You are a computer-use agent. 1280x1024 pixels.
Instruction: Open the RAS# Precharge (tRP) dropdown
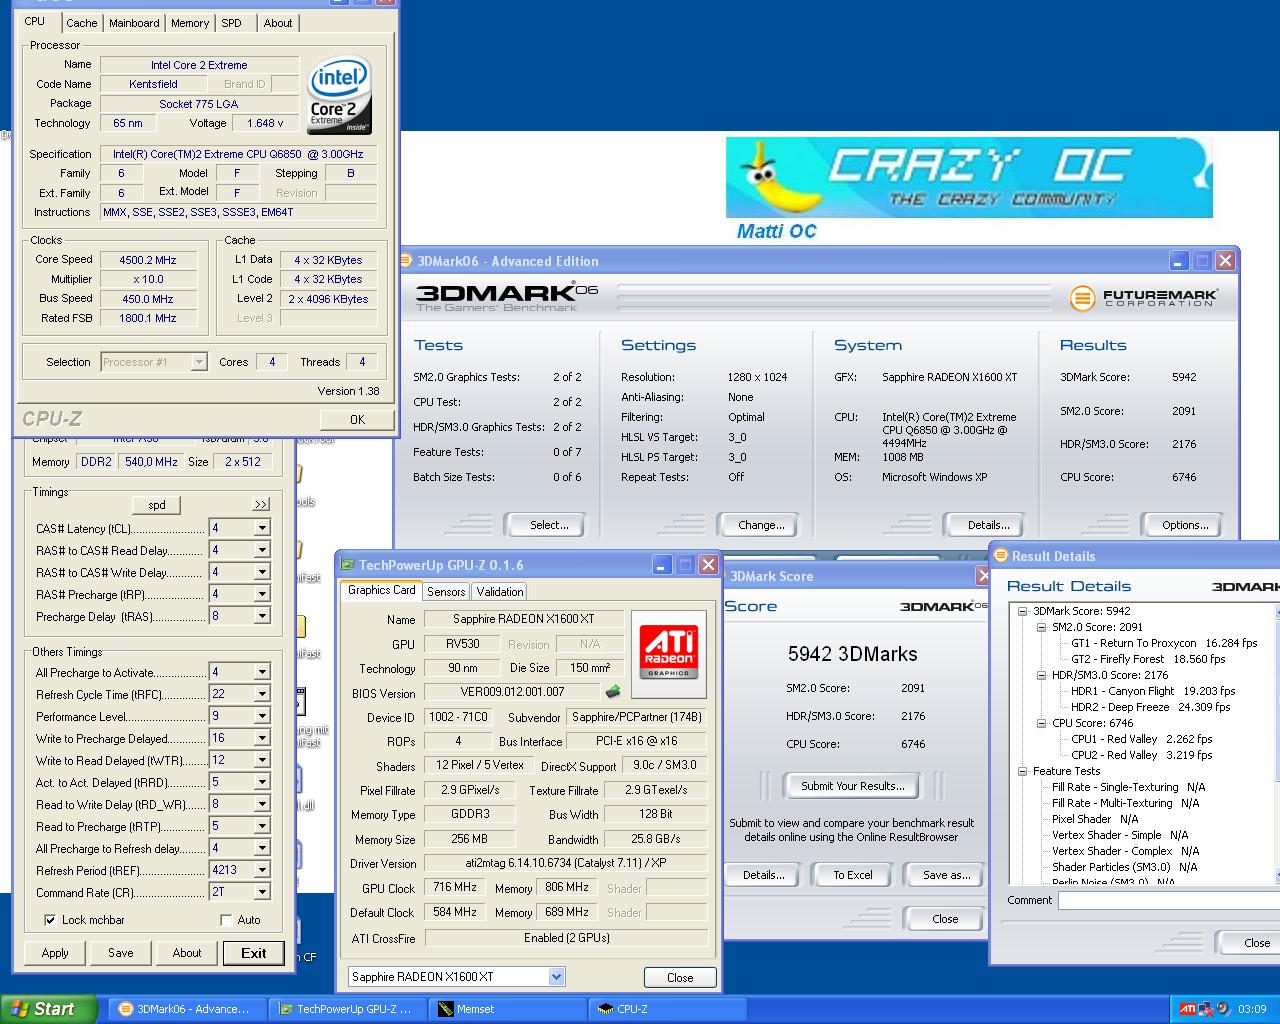262,594
